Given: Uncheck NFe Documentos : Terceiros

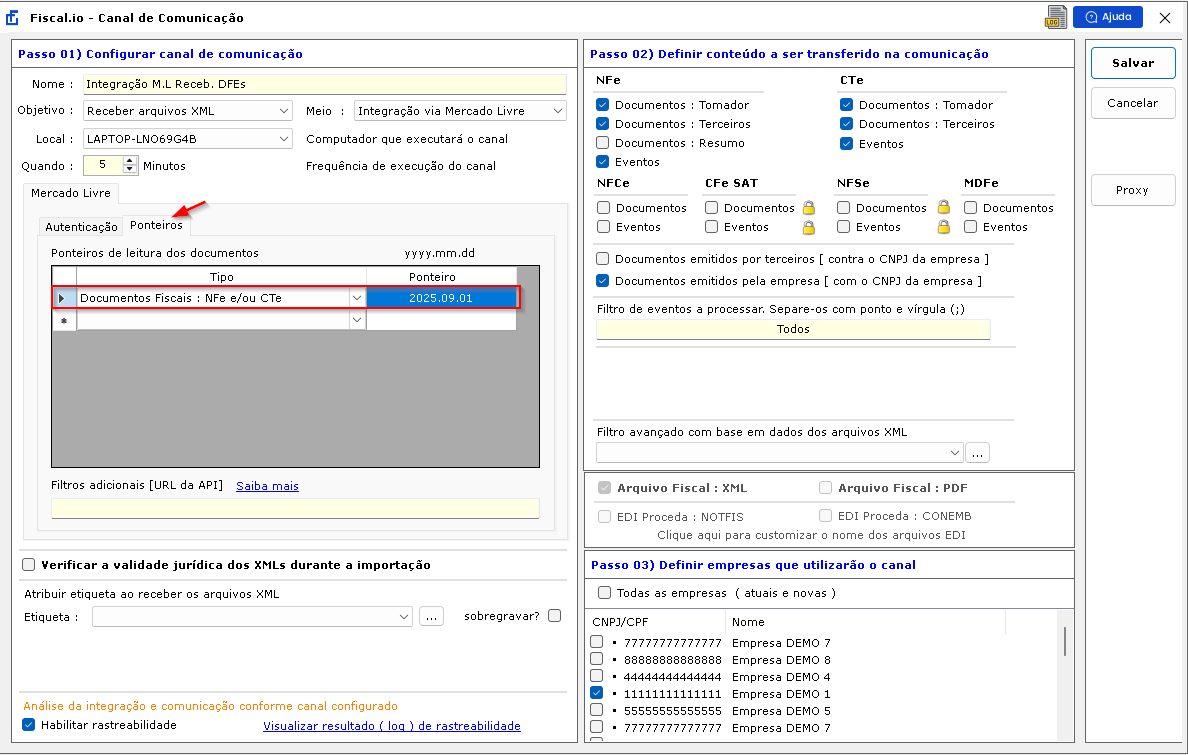Looking at the screenshot, I should click(602, 124).
